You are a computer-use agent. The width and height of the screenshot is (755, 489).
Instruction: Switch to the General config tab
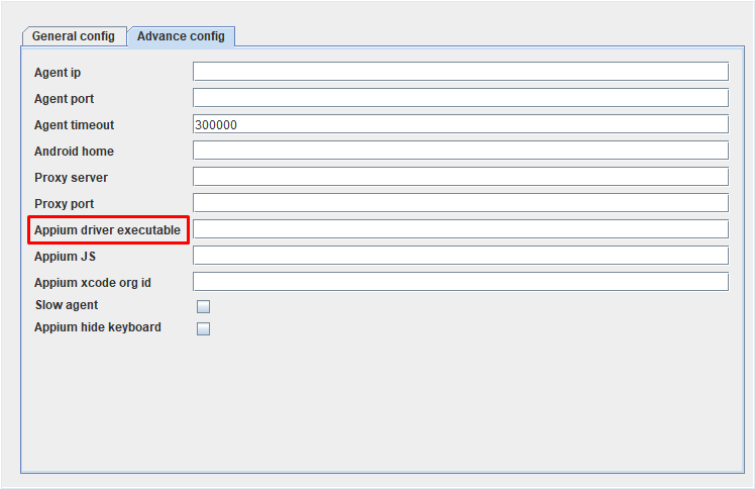point(74,36)
